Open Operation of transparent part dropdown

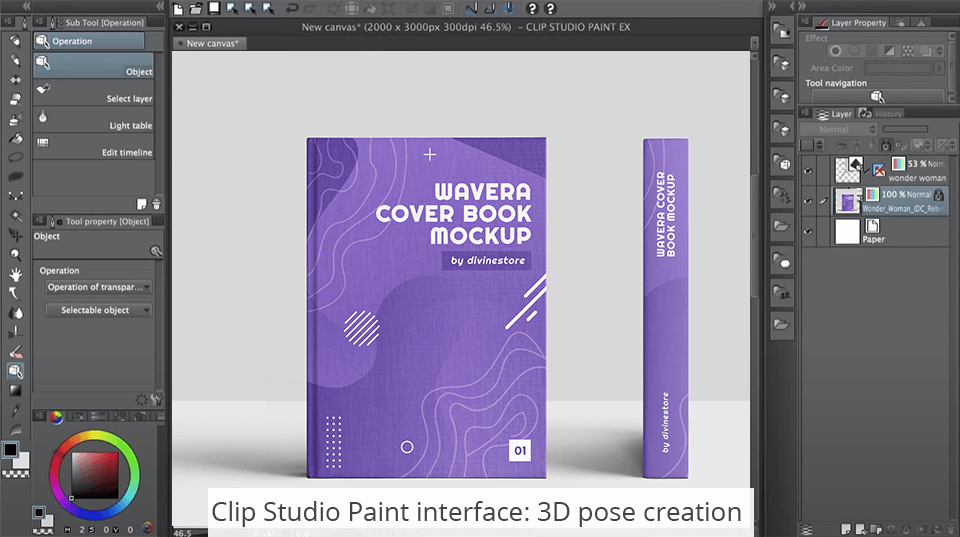point(99,287)
